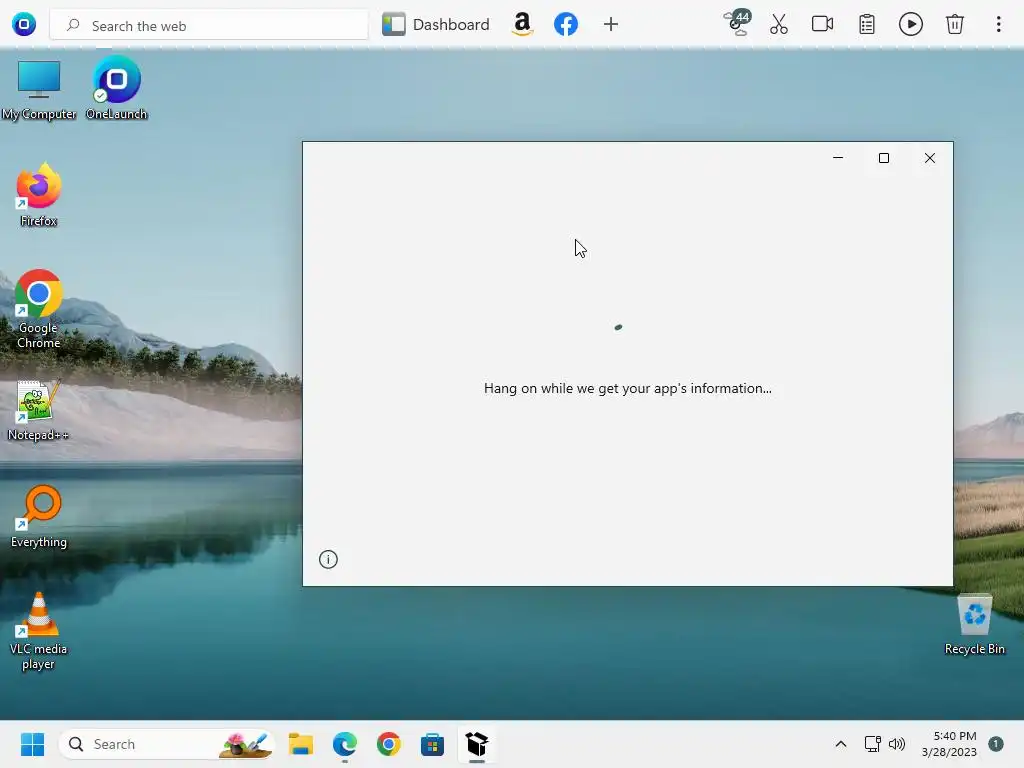The height and width of the screenshot is (768, 1024).
Task: Click the play media icon in OneLaunch bar
Action: [x=910, y=25]
